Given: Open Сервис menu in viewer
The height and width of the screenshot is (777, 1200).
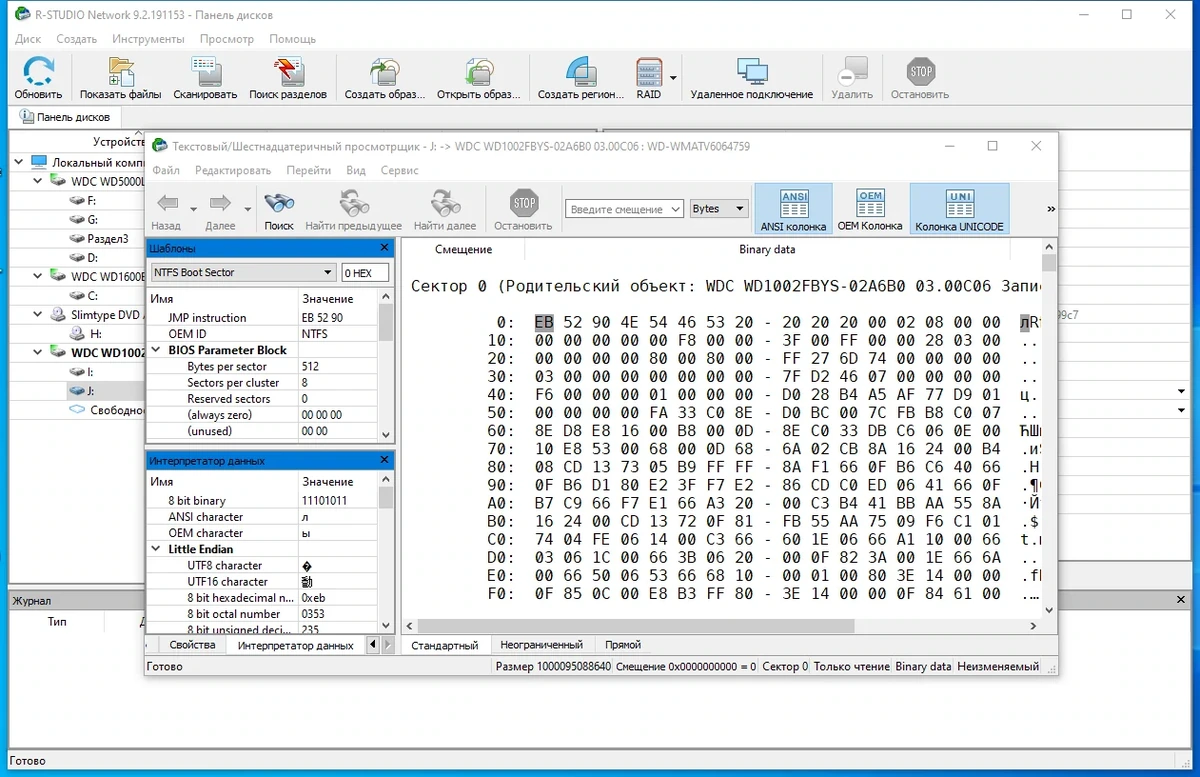Looking at the screenshot, I should pyautogui.click(x=400, y=171).
